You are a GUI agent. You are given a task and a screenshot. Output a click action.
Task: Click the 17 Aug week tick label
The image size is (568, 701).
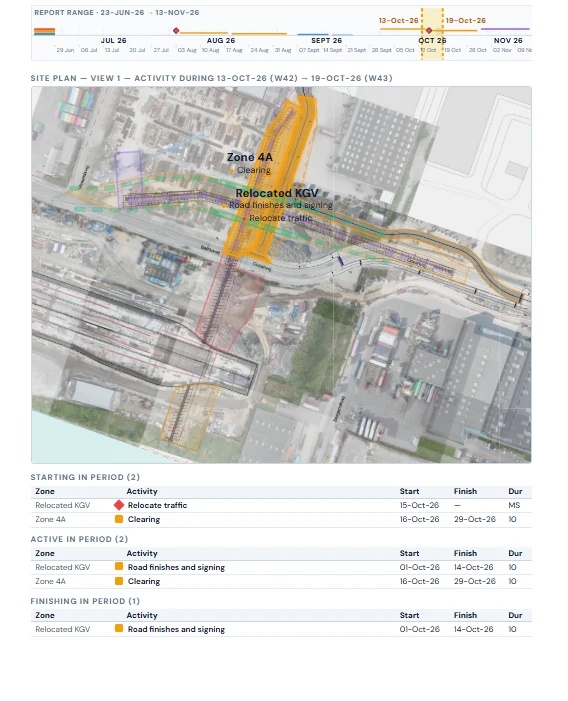tap(234, 50)
